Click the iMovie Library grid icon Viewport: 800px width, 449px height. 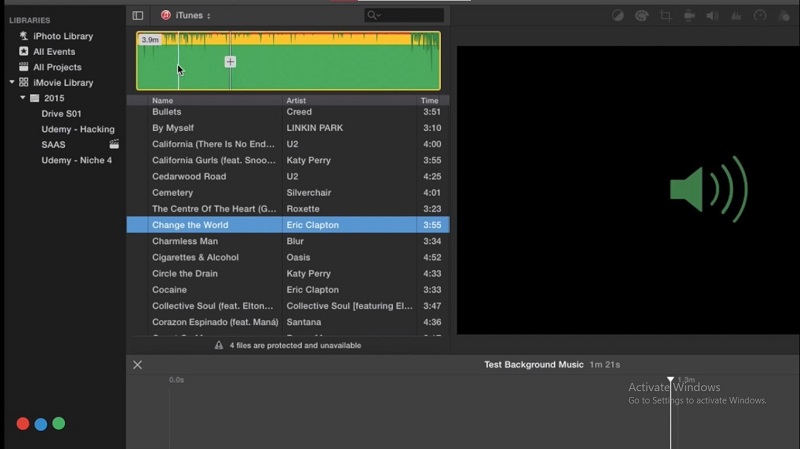pos(23,82)
